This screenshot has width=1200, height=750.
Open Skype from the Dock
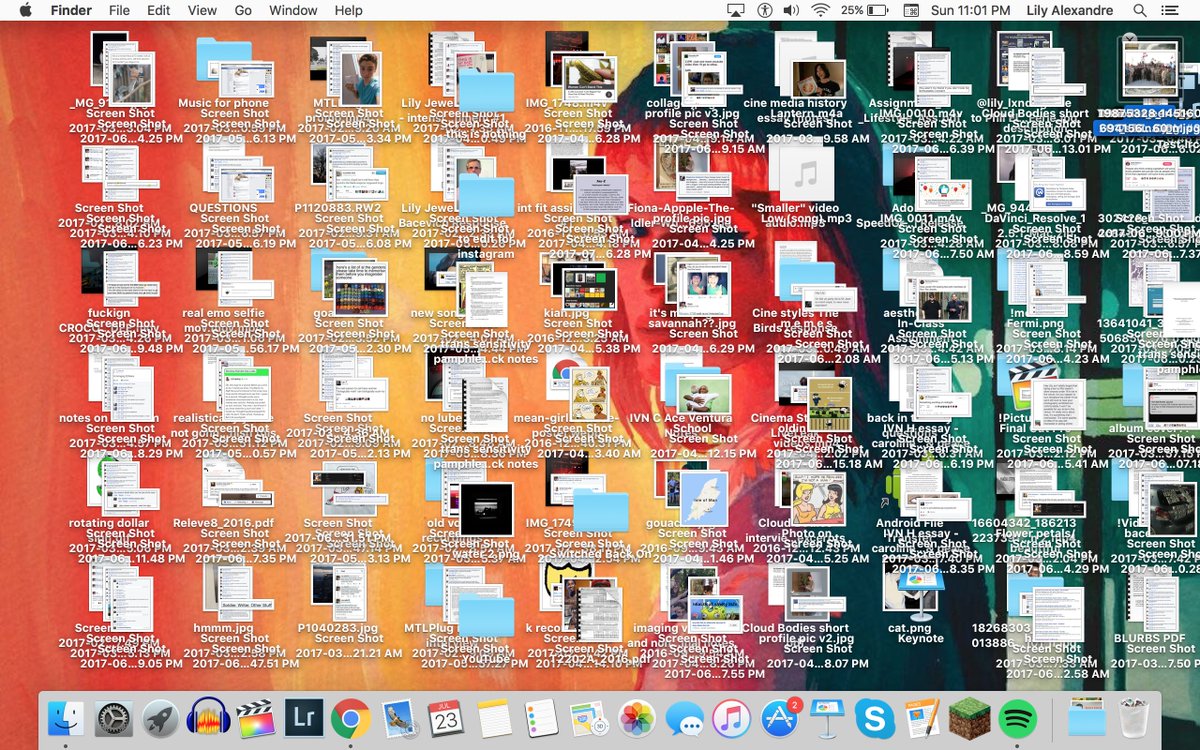pos(874,718)
